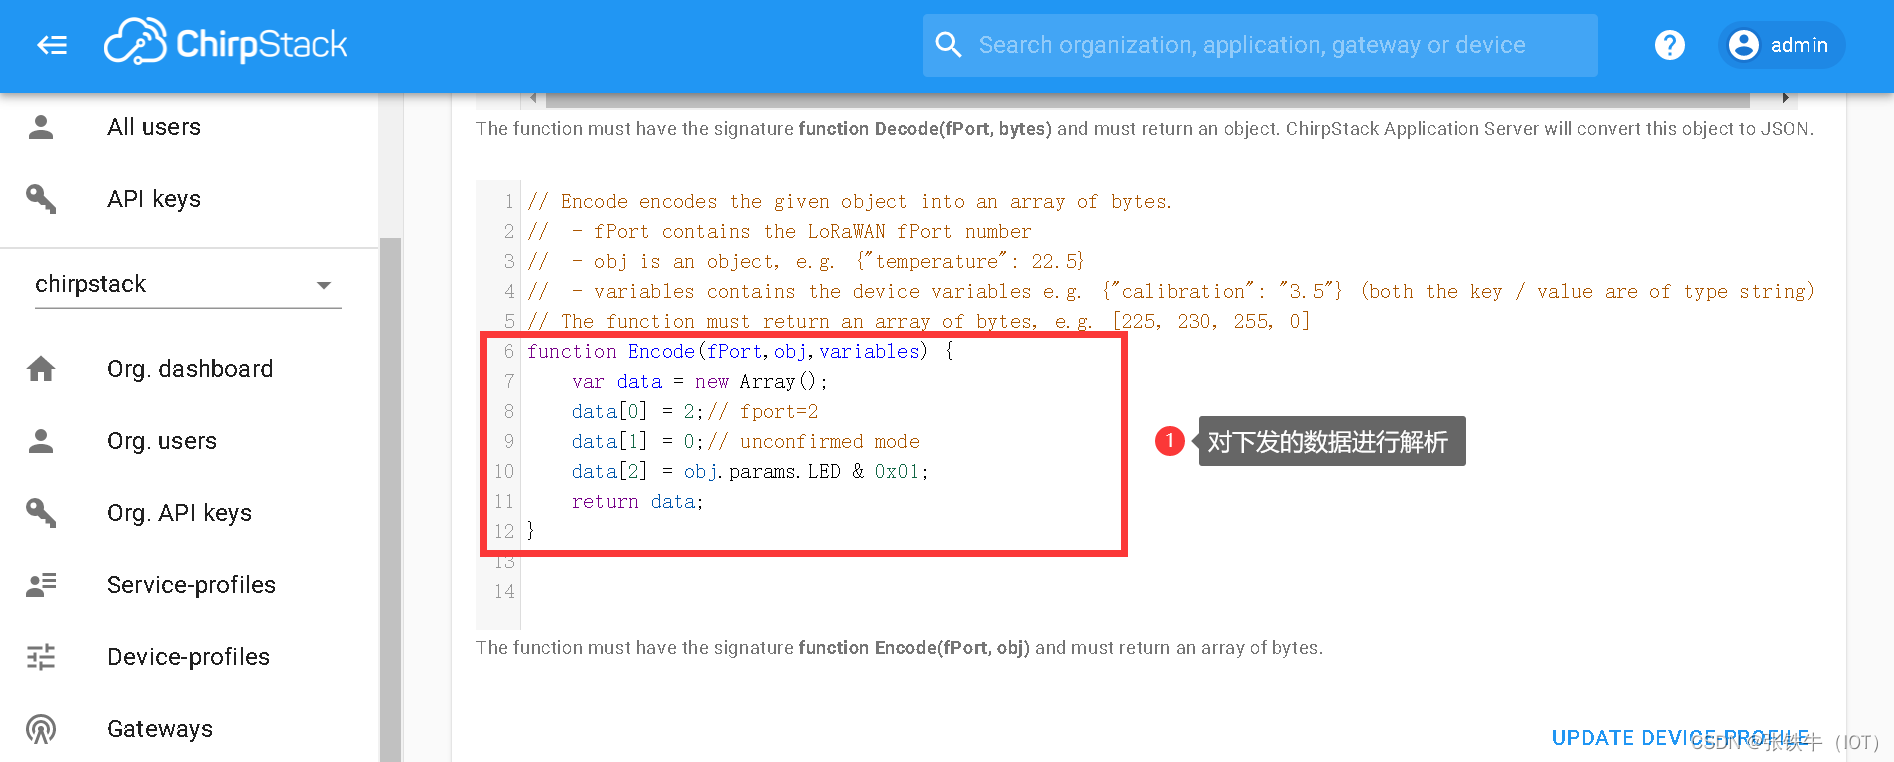Click comment line about fPort contains LoRaWAN
Viewport: 1894px width, 762px height.
coord(780,231)
